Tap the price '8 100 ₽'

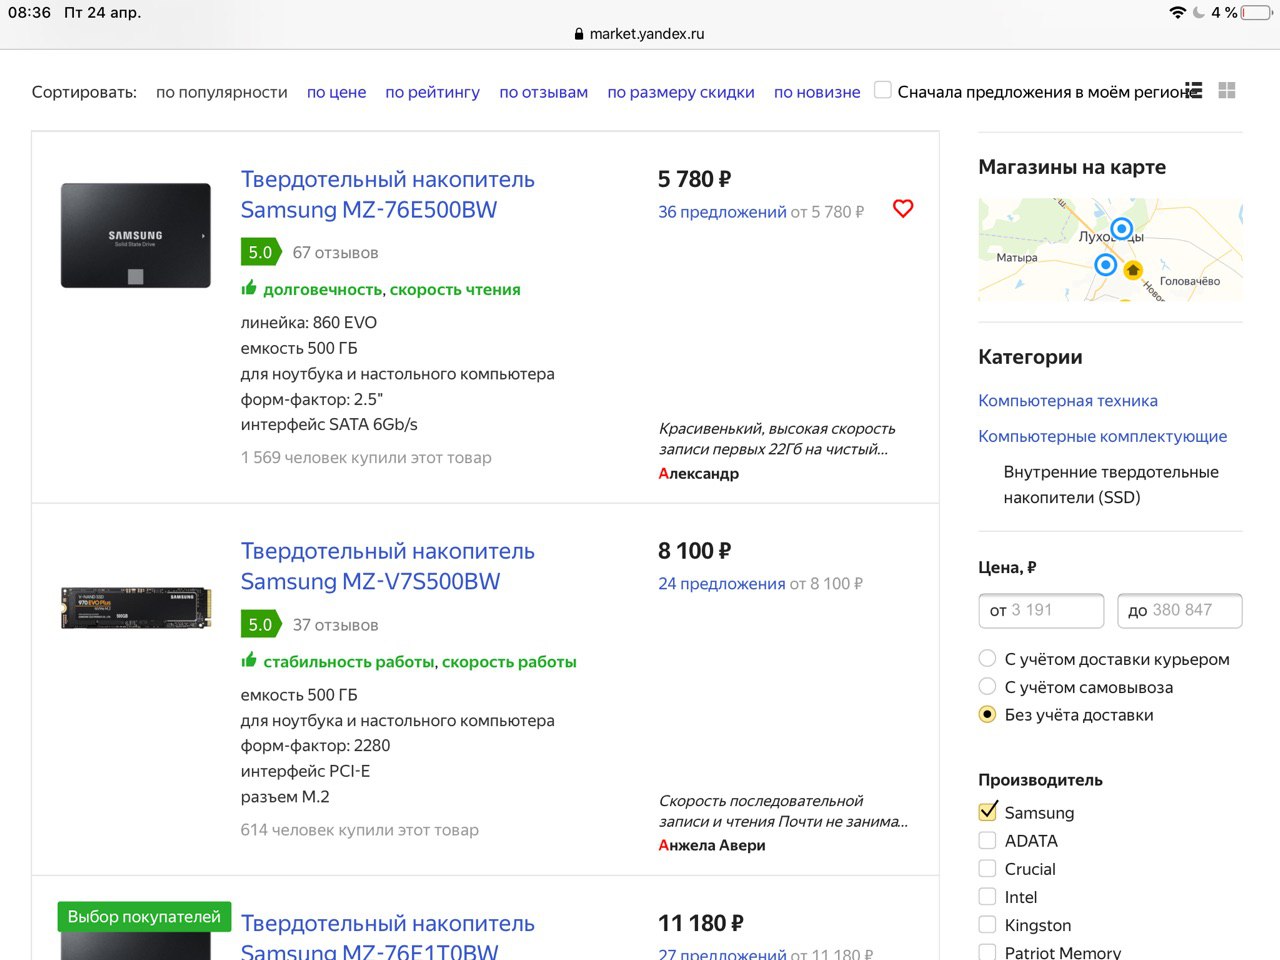(694, 551)
